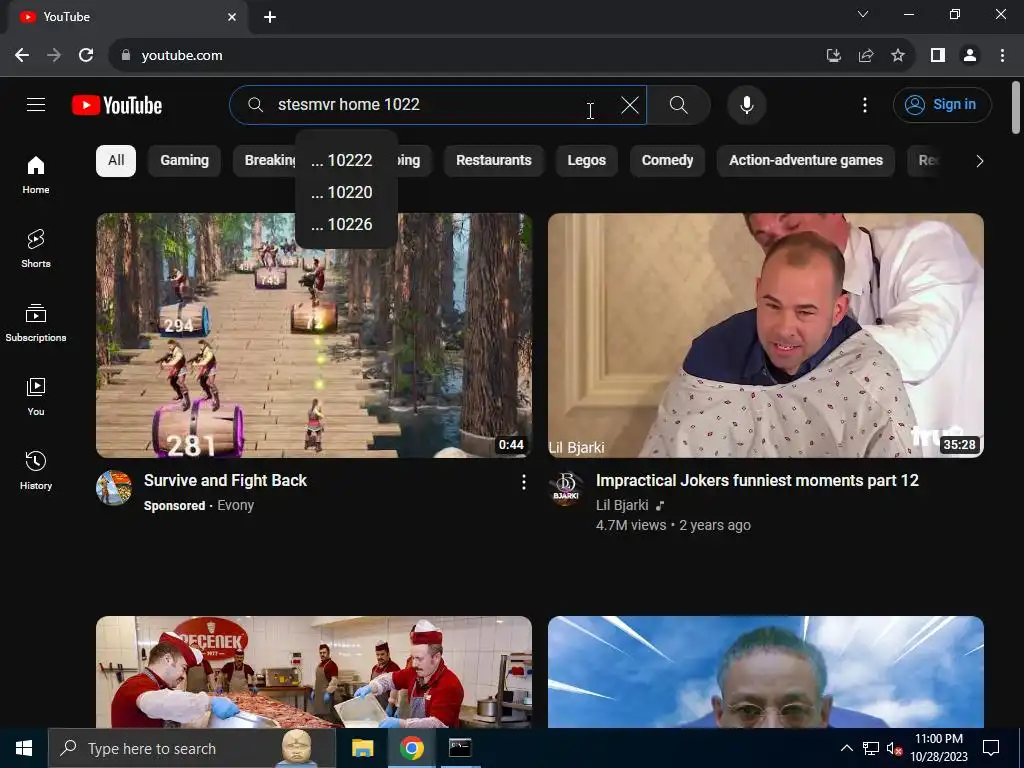Open the network tray icon

(x=871, y=748)
